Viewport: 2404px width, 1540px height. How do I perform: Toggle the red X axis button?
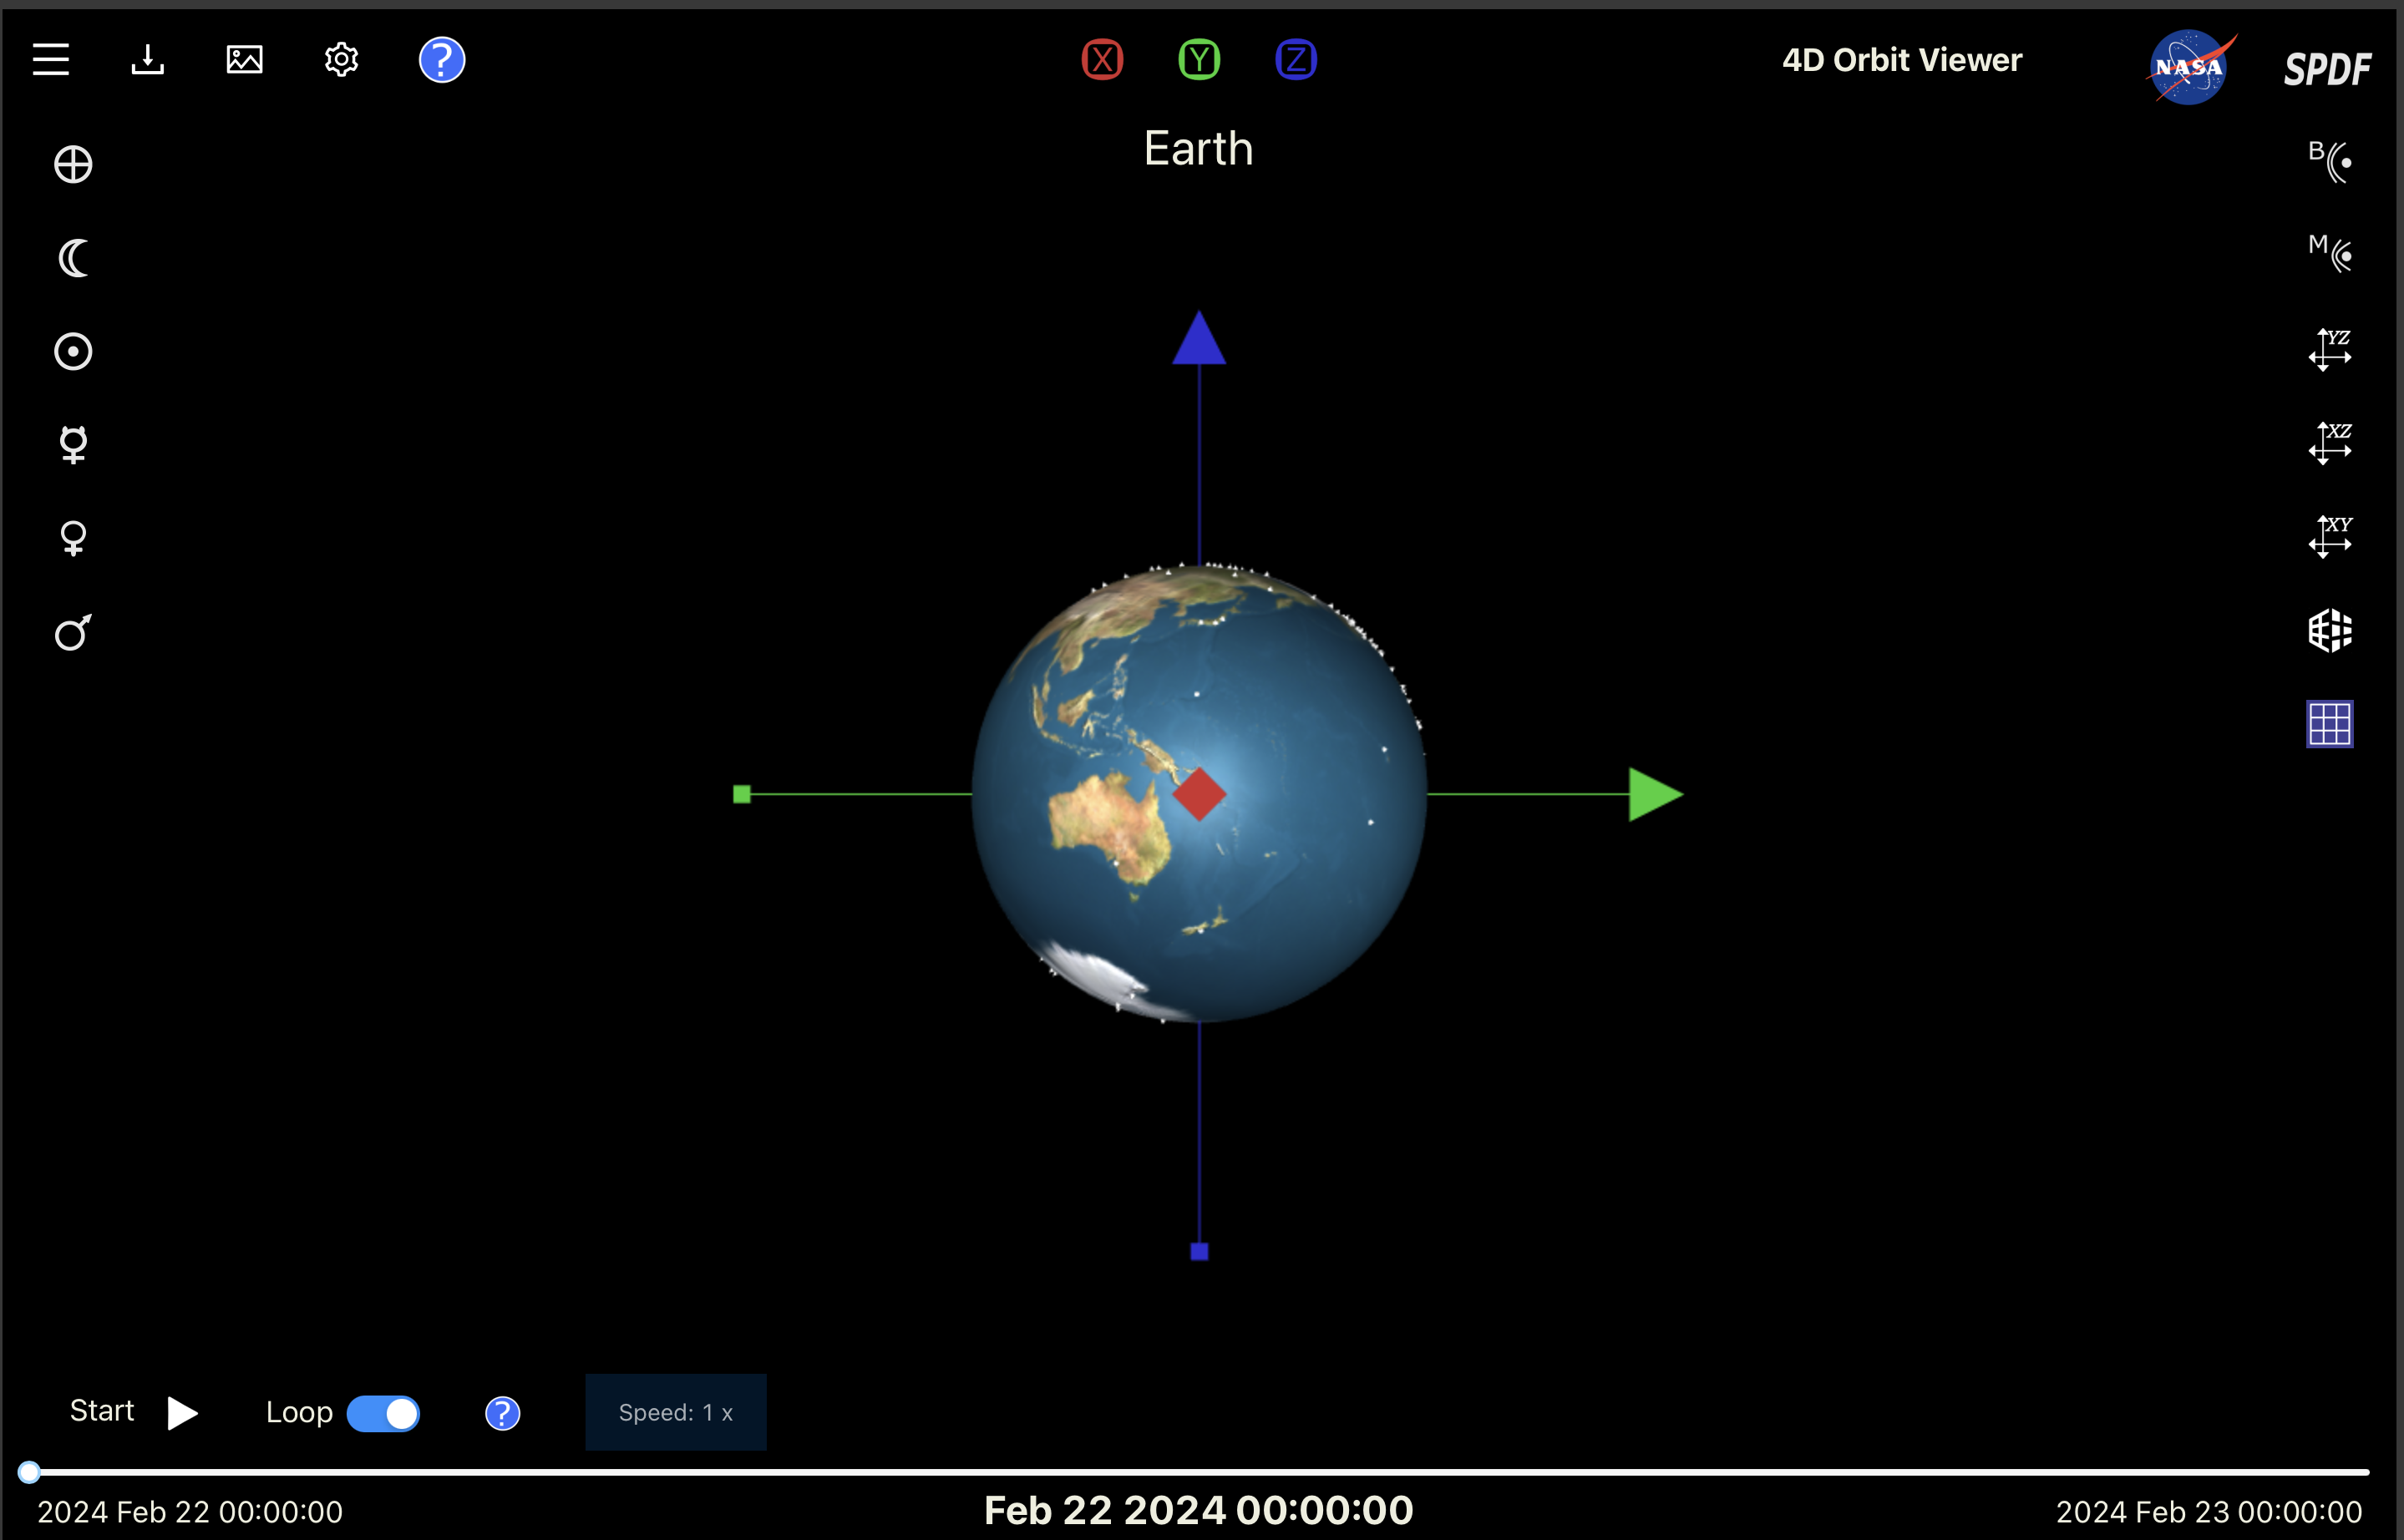click(x=1102, y=60)
